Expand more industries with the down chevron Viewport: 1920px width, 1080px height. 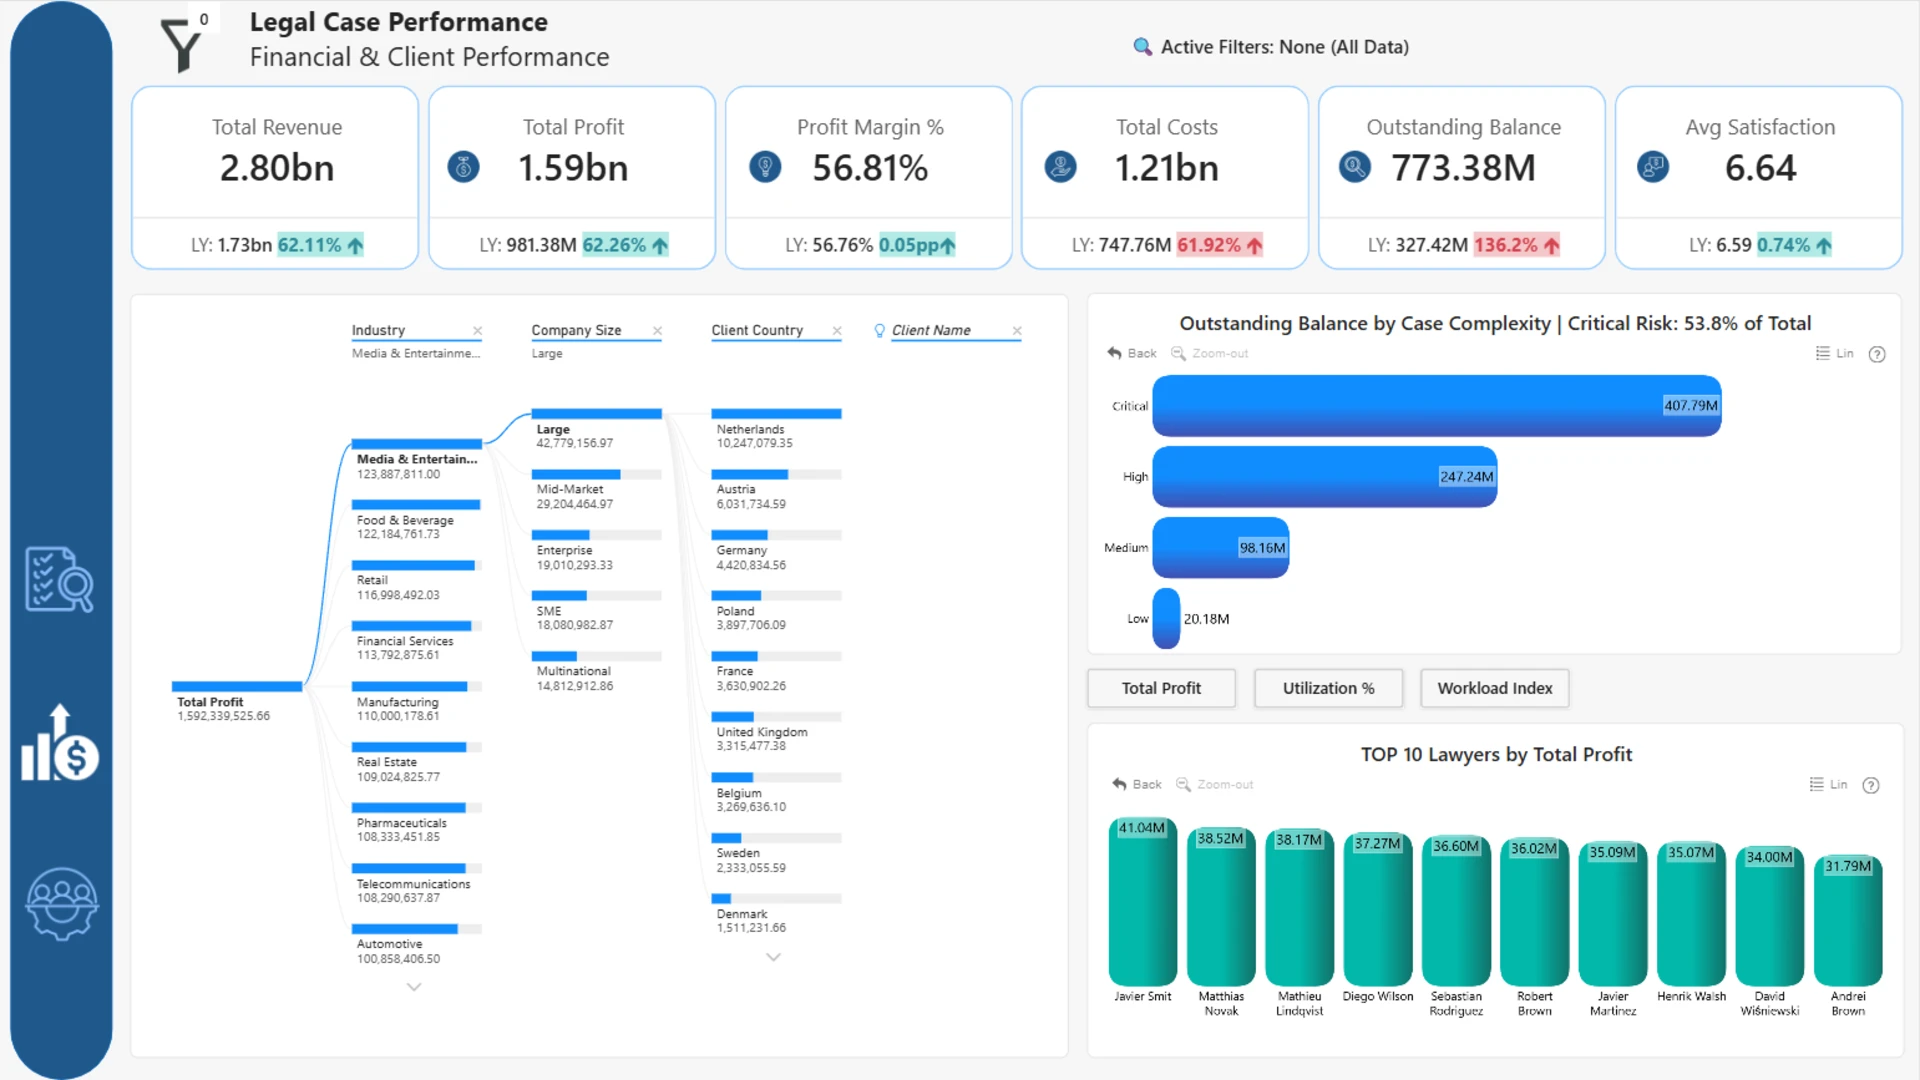(x=414, y=987)
